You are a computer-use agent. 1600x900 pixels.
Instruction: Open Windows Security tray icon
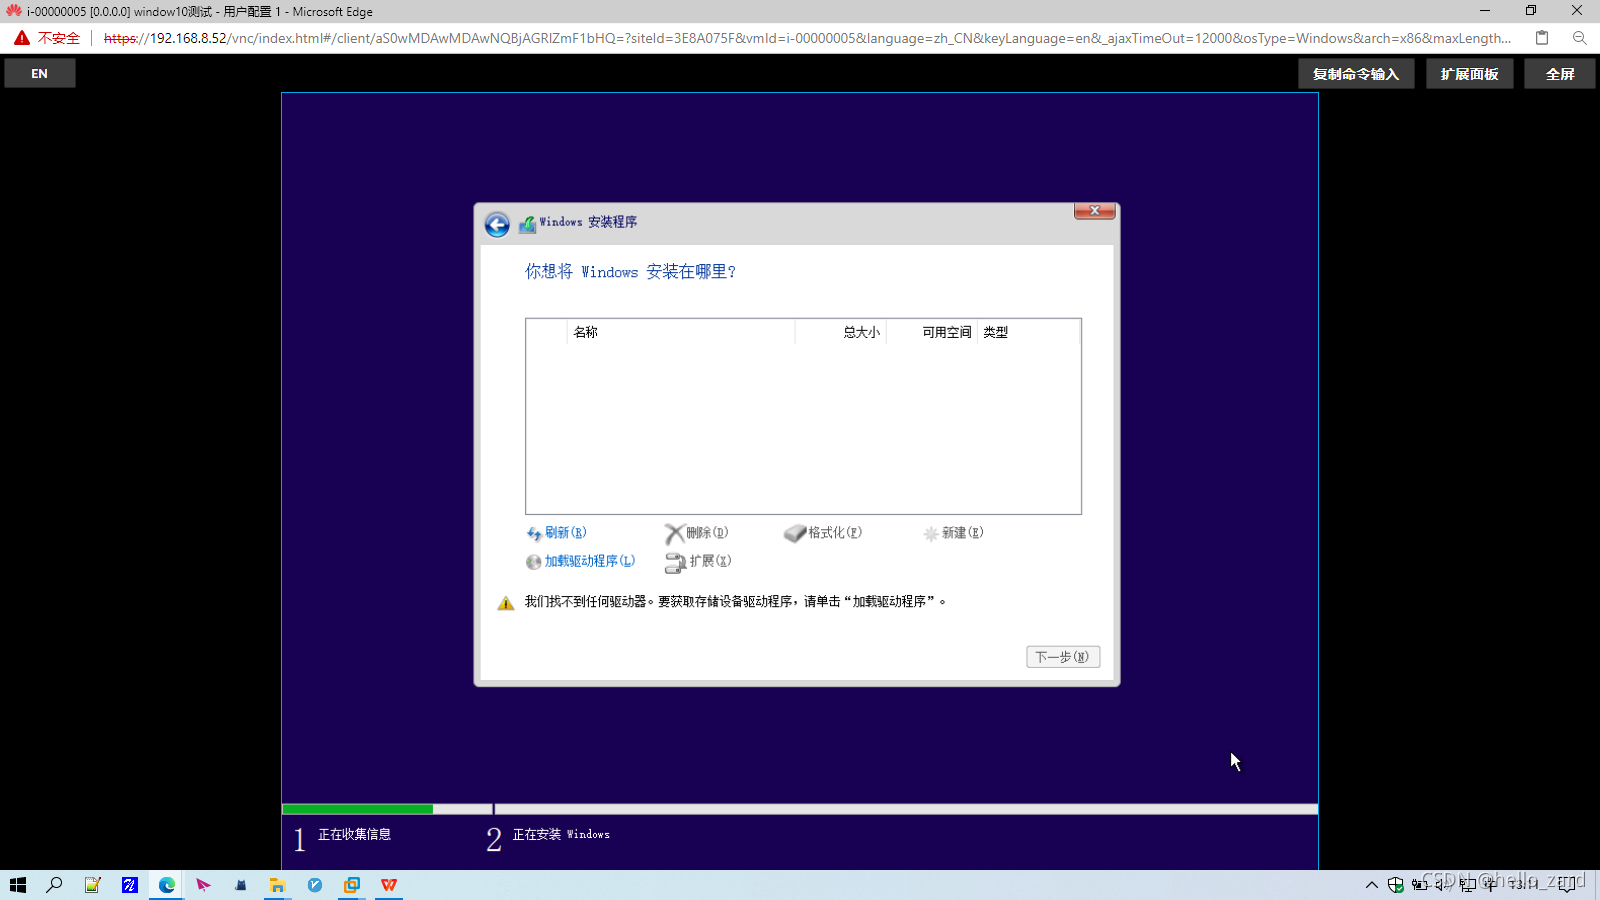click(x=1396, y=885)
